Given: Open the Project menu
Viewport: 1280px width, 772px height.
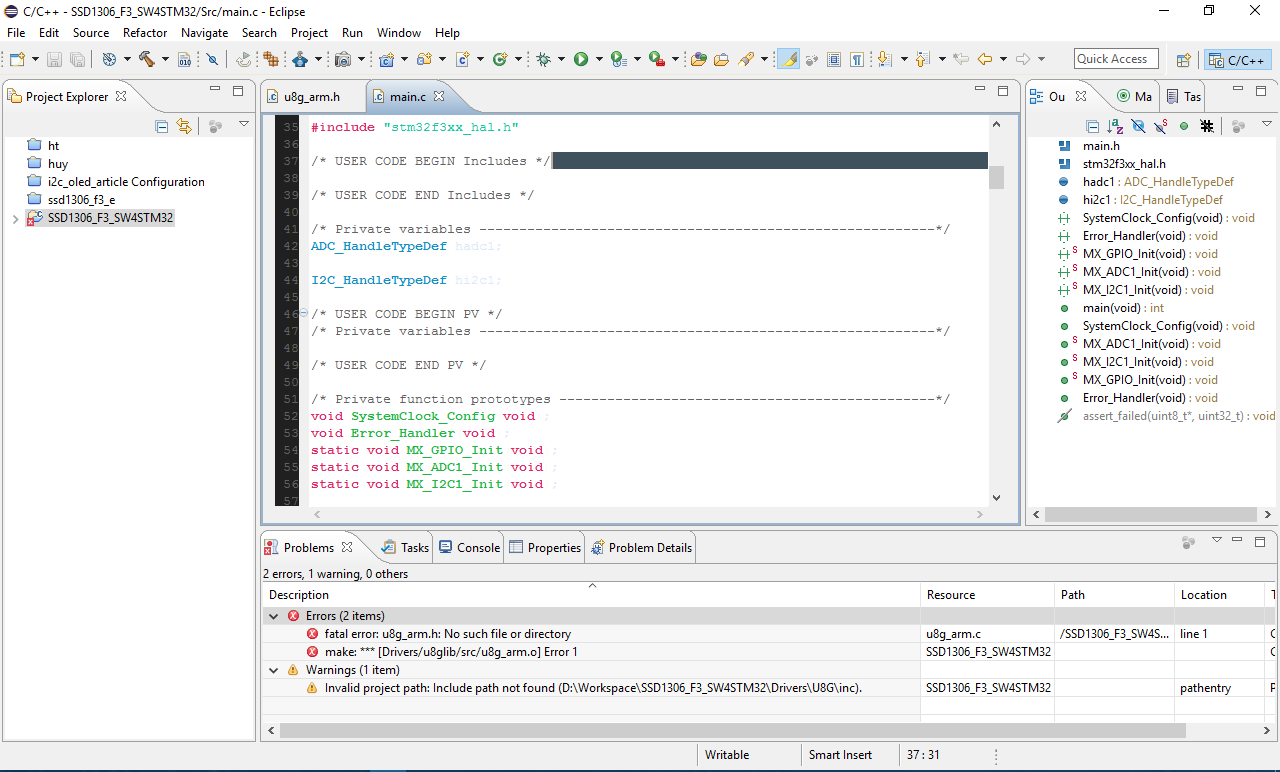Looking at the screenshot, I should [309, 33].
